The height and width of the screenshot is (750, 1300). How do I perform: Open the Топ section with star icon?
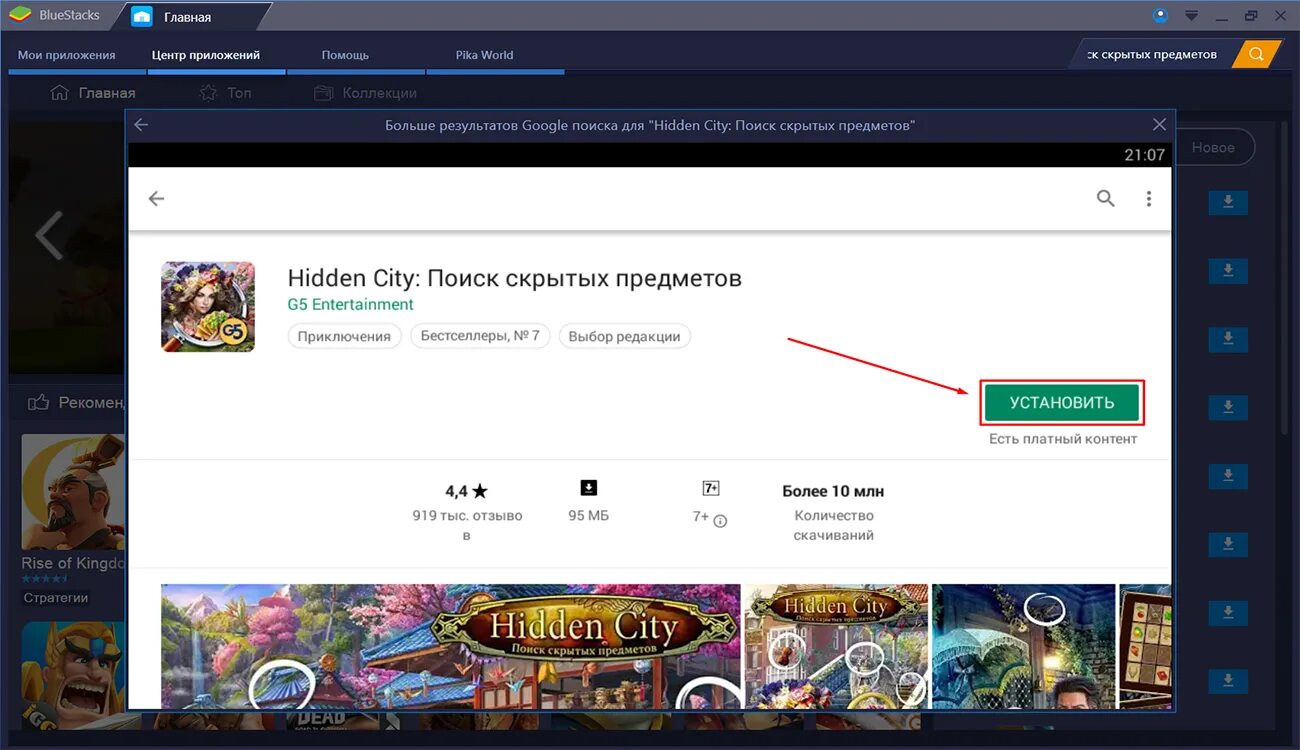[x=226, y=93]
